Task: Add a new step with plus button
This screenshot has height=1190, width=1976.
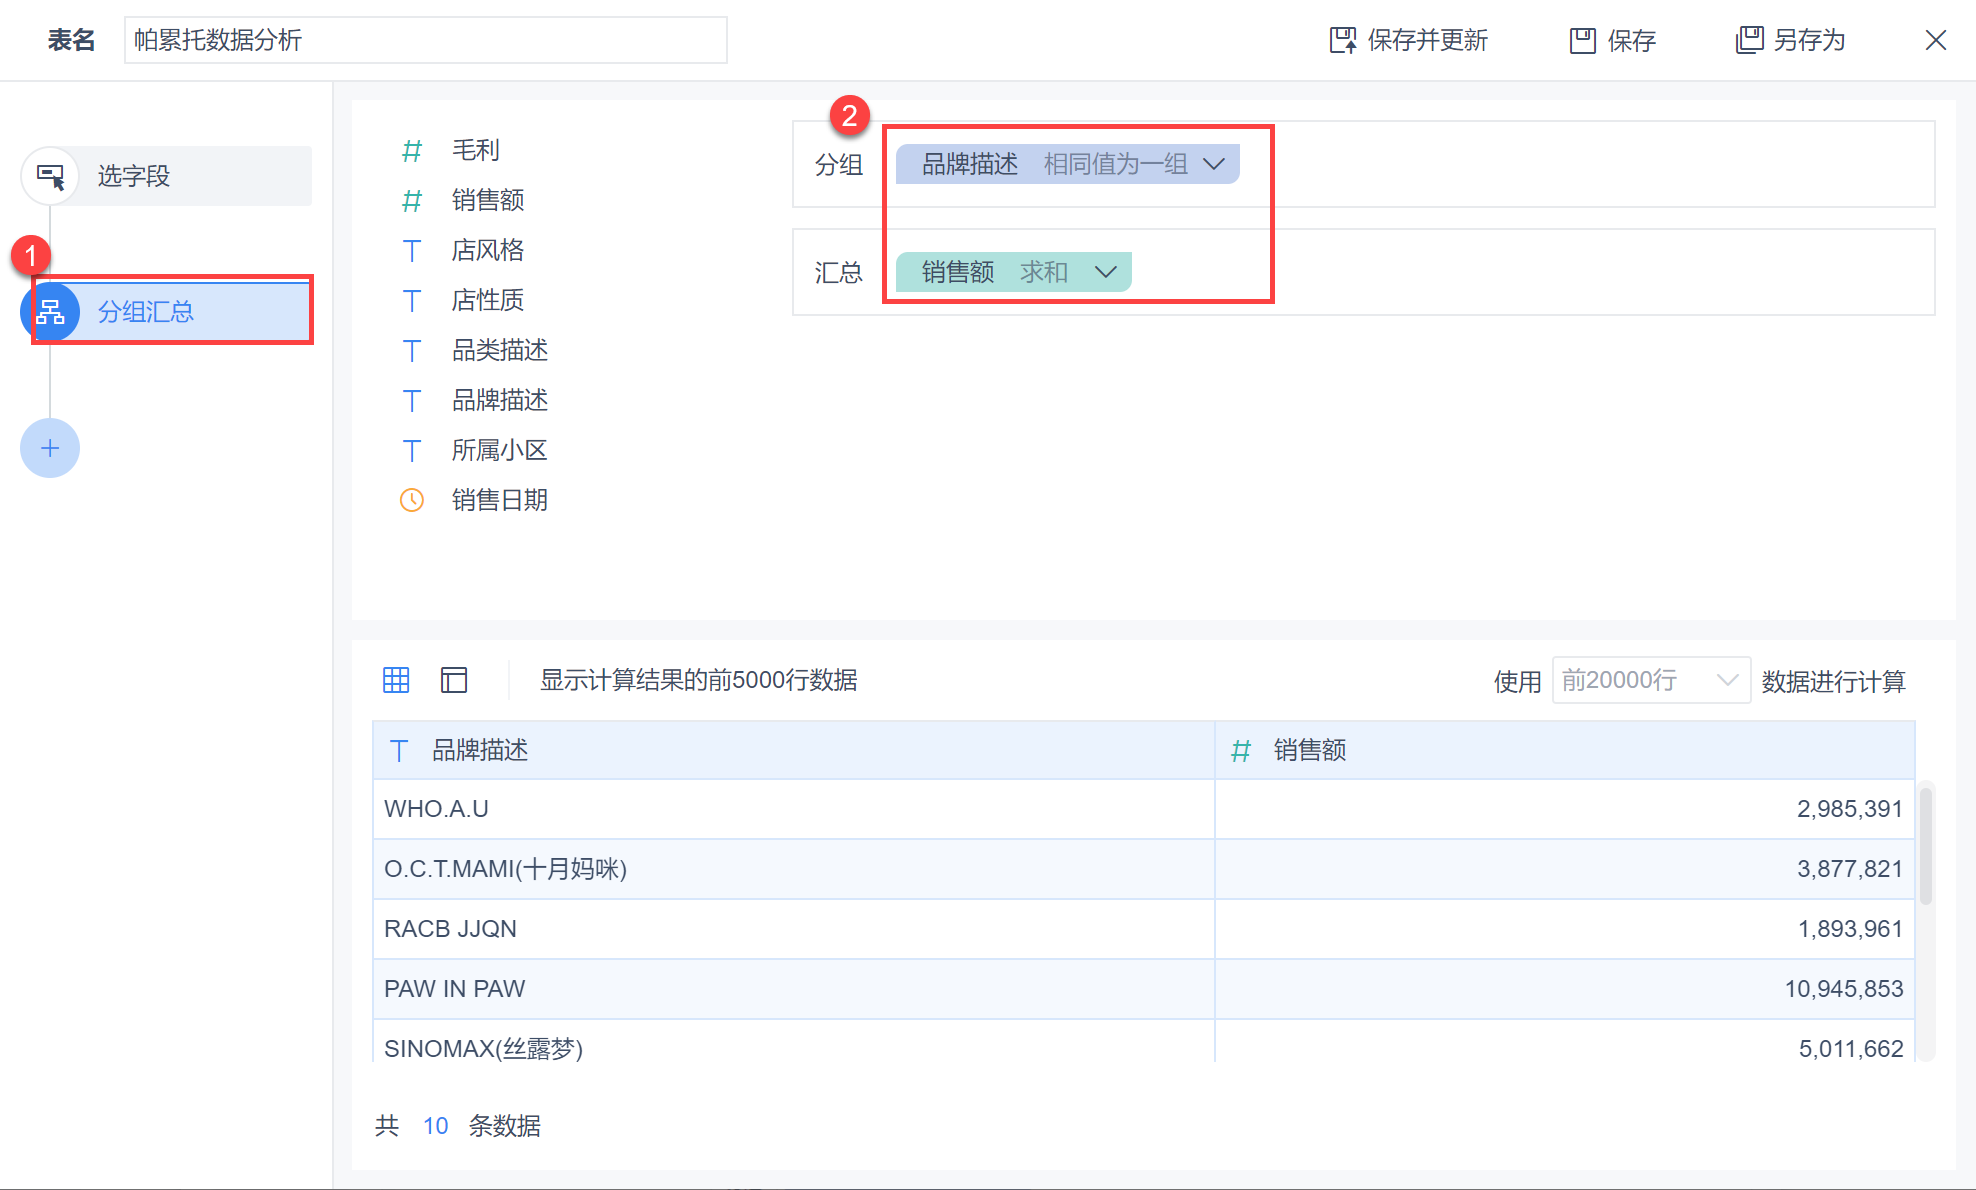Action: pyautogui.click(x=50, y=448)
